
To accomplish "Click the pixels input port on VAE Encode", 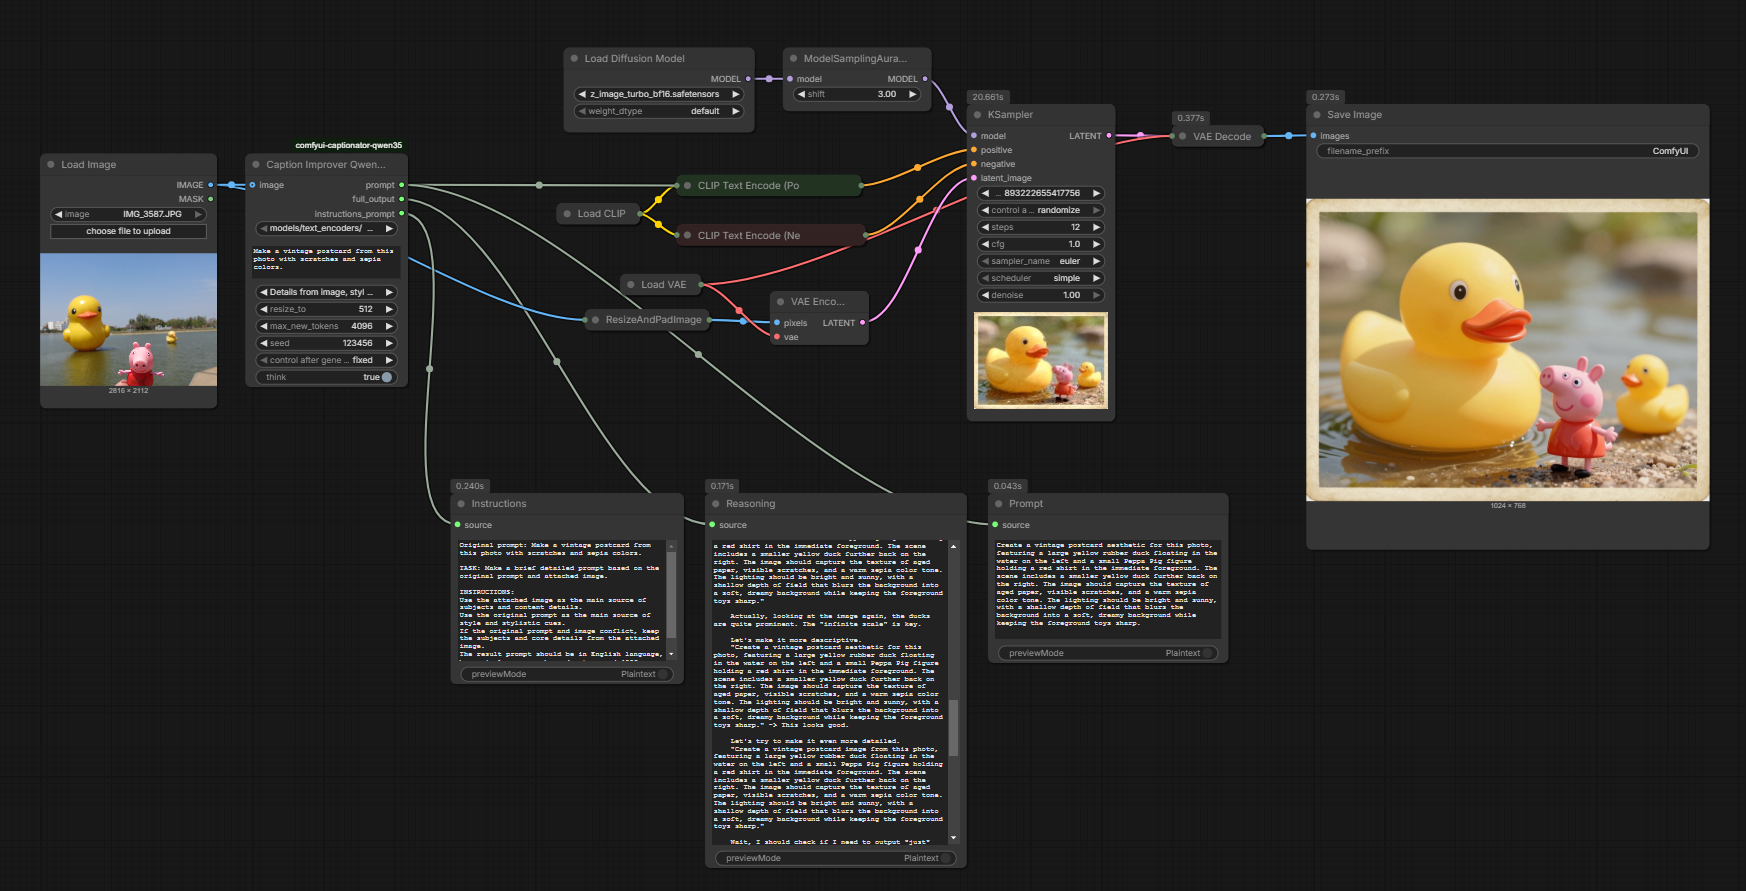I will coord(777,323).
